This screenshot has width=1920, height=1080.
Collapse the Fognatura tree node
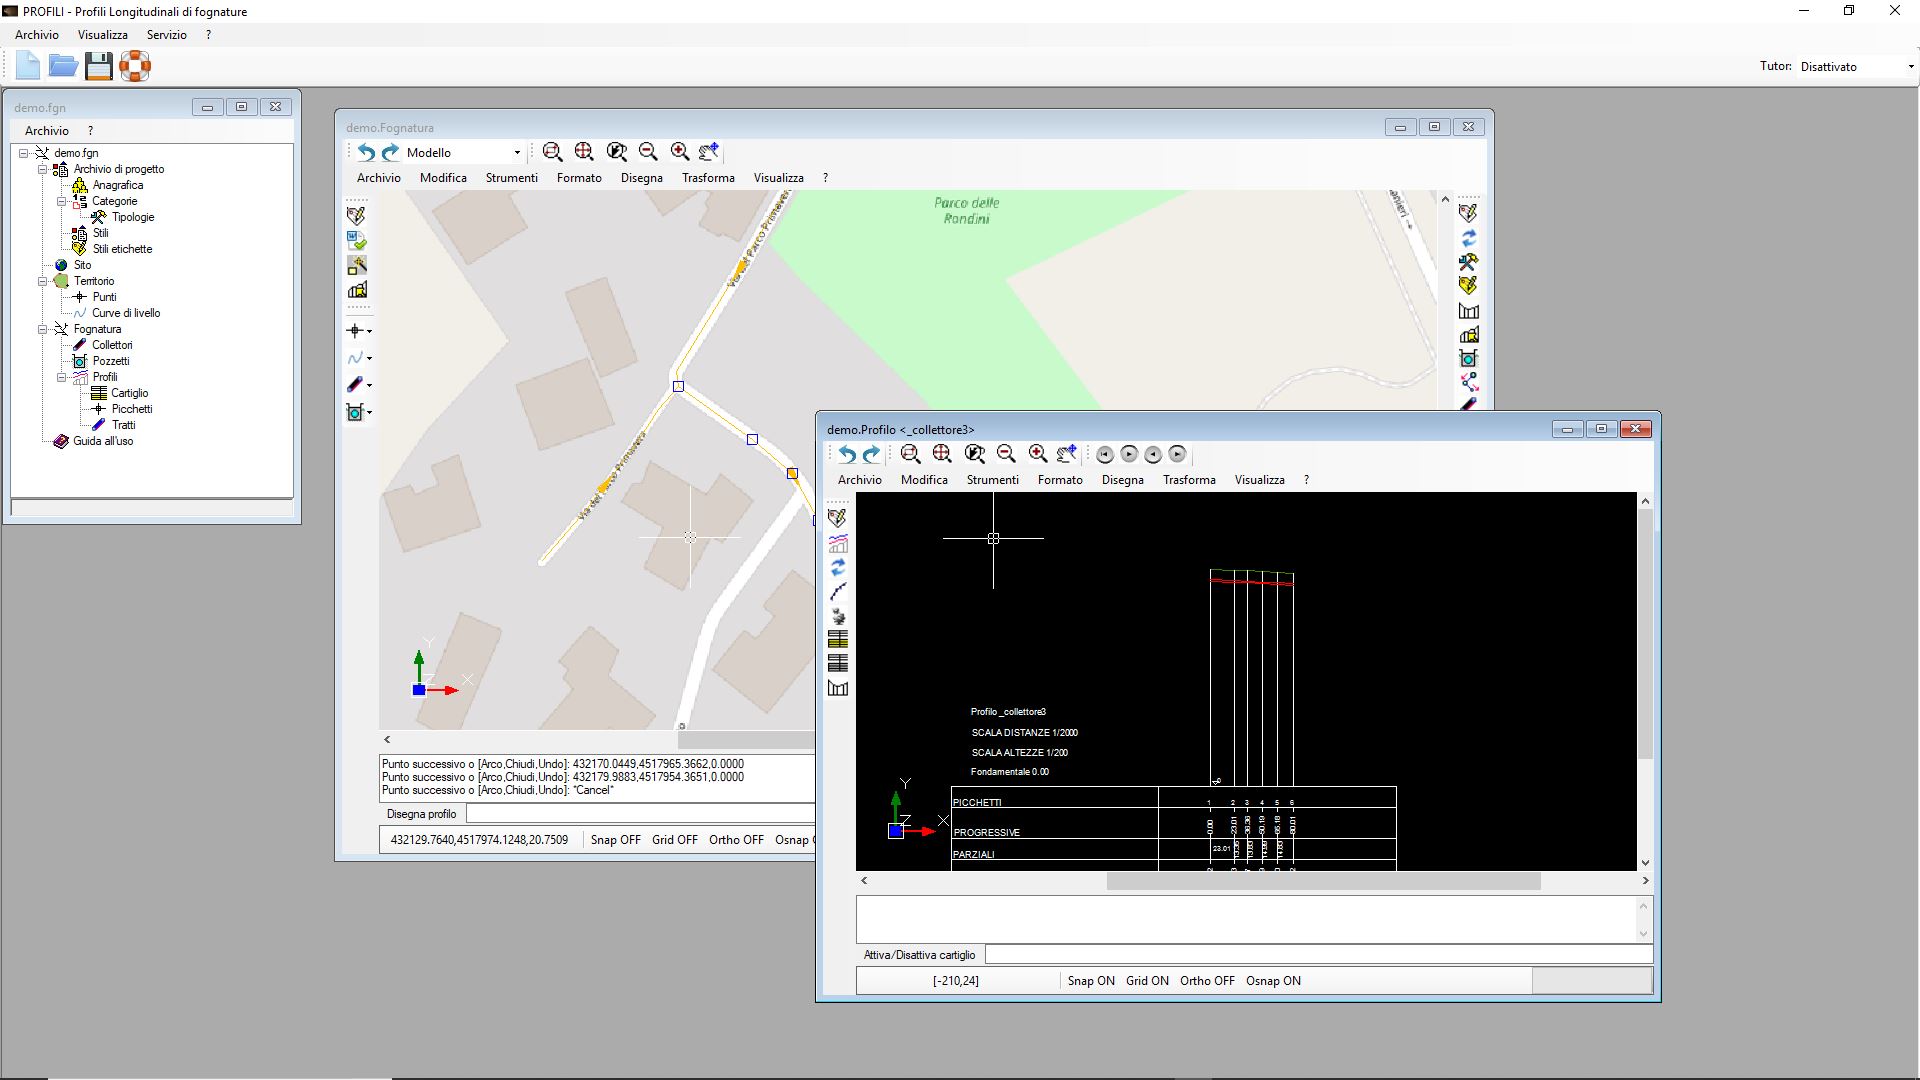[43, 329]
